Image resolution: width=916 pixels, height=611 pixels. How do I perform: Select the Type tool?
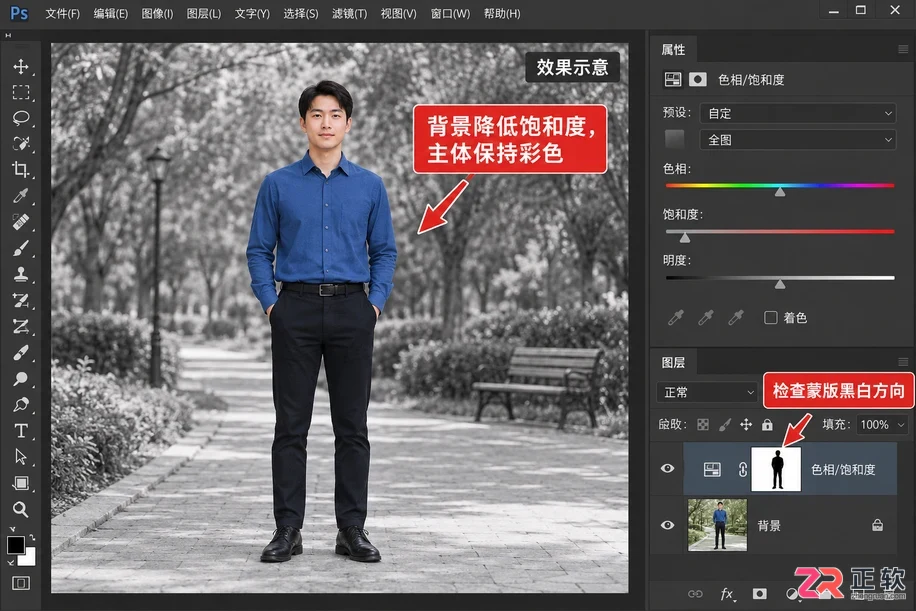click(21, 431)
